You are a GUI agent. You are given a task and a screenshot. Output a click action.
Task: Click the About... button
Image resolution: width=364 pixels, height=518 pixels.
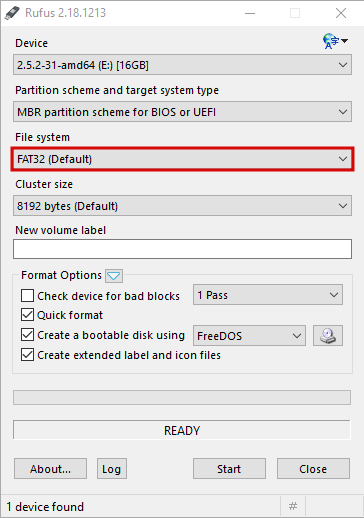50,469
